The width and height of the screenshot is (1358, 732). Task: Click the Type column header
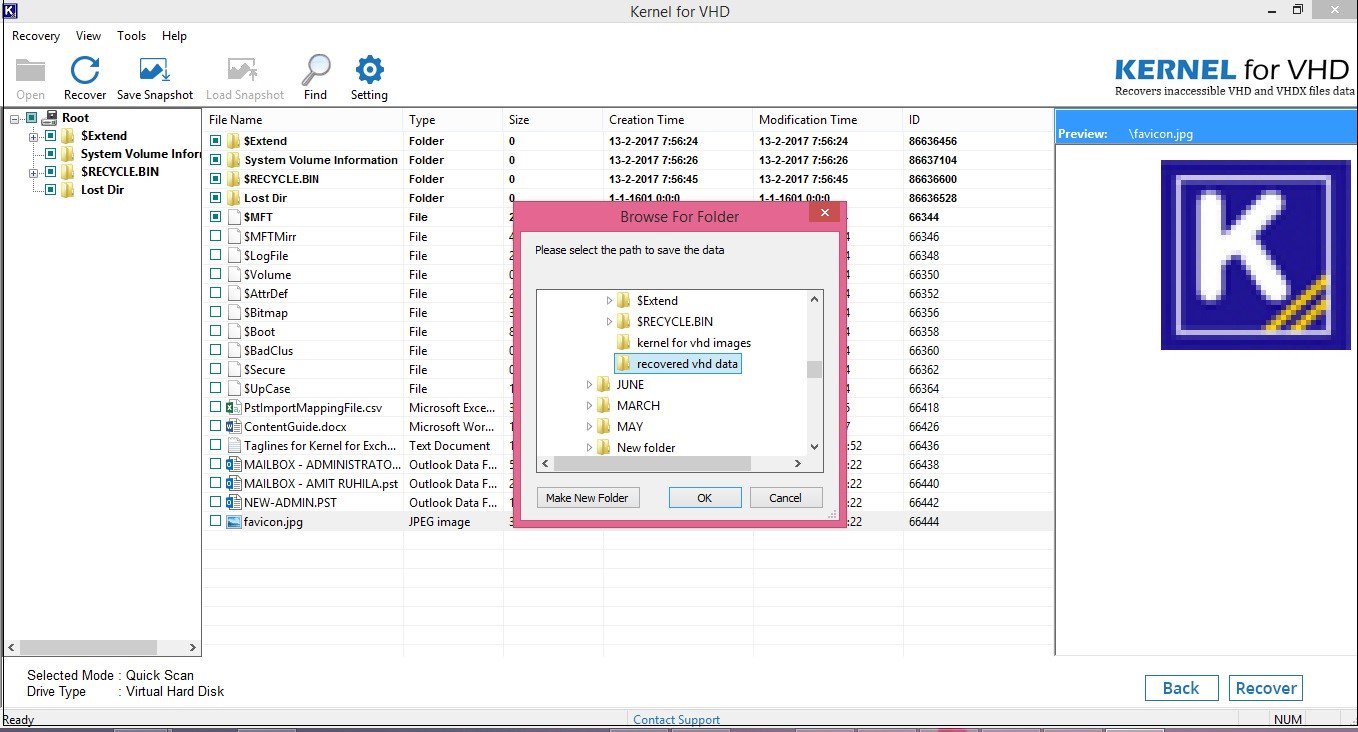click(x=453, y=120)
